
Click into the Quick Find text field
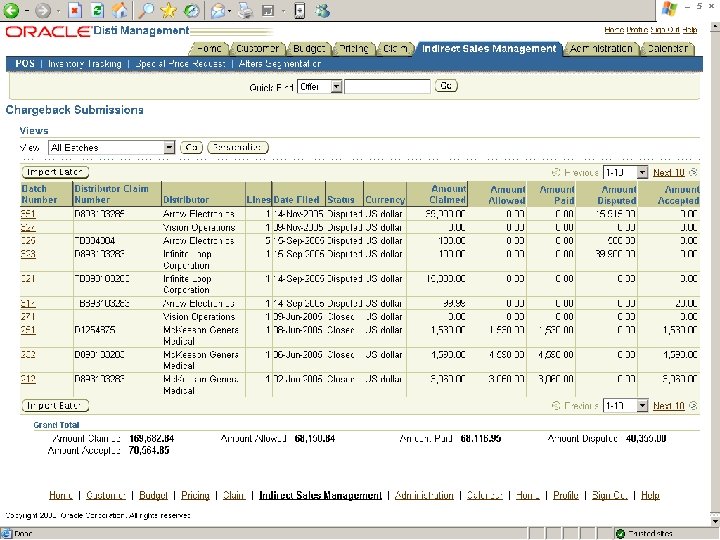(388, 86)
